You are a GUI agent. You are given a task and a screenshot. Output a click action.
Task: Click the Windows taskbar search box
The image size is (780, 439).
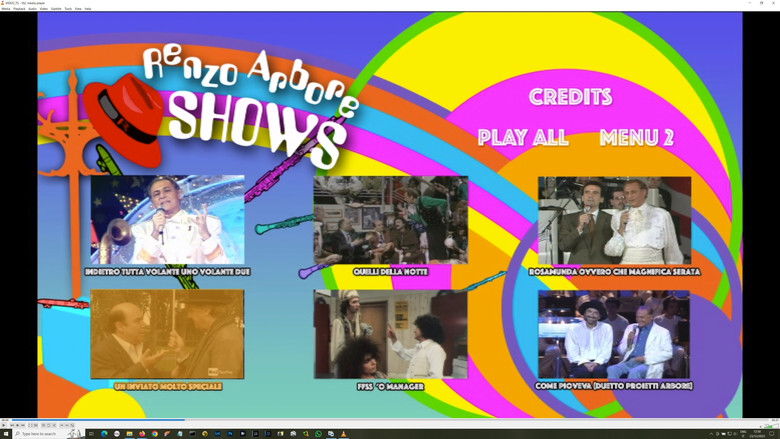[x=40, y=434]
